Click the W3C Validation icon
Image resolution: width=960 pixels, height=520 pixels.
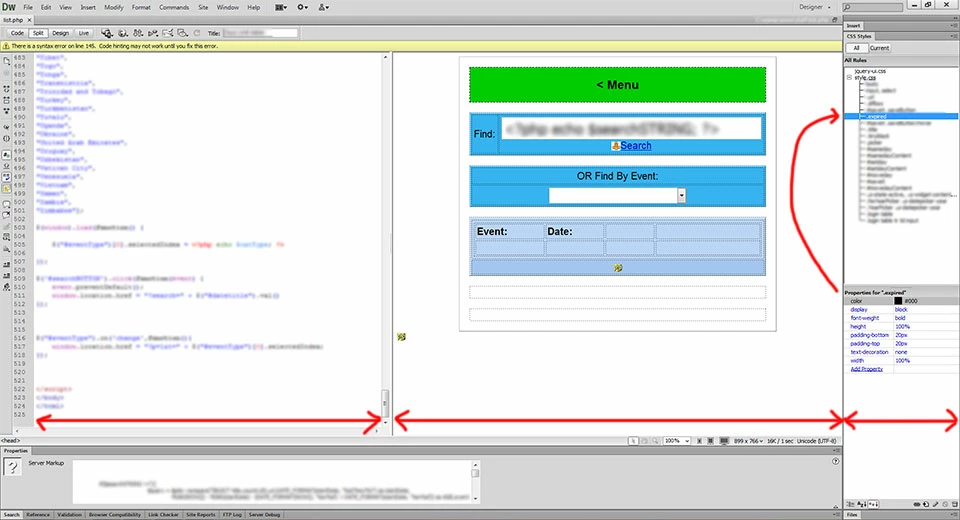[153, 33]
